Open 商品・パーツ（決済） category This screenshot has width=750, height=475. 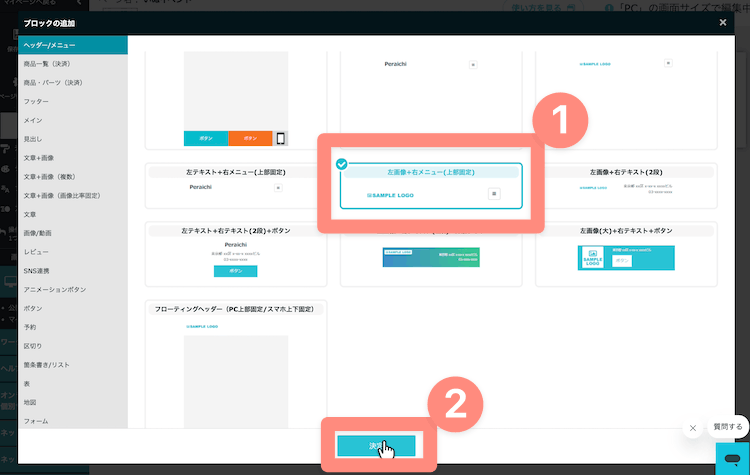tap(73, 83)
